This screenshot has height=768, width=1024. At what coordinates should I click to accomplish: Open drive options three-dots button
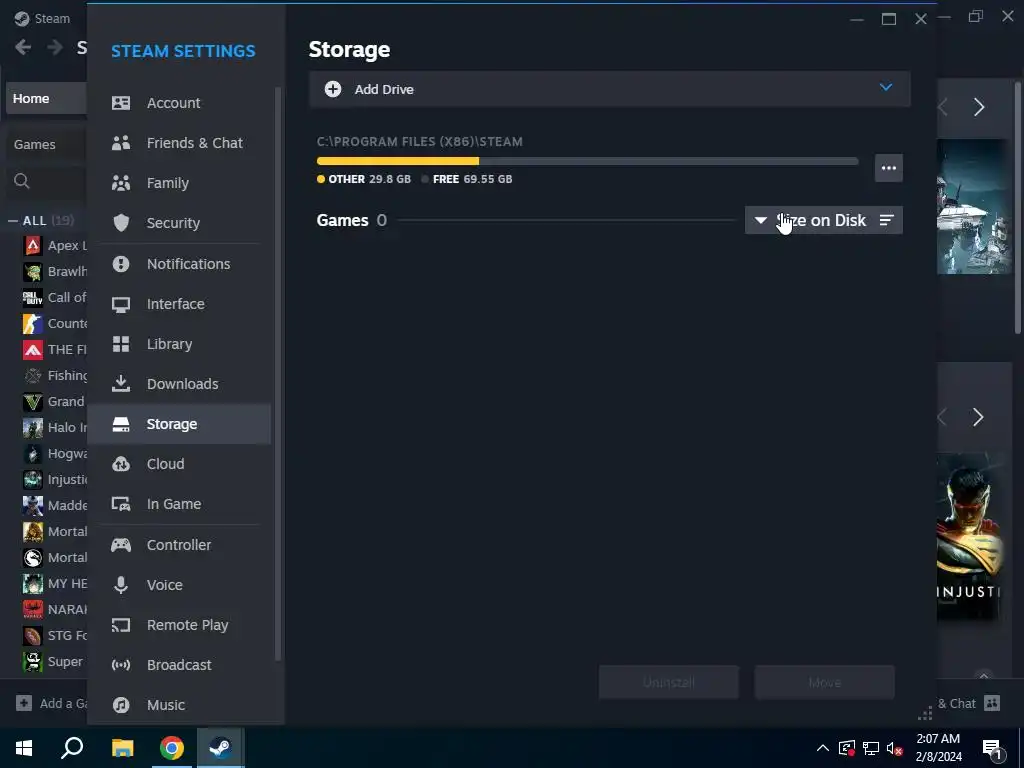click(889, 168)
